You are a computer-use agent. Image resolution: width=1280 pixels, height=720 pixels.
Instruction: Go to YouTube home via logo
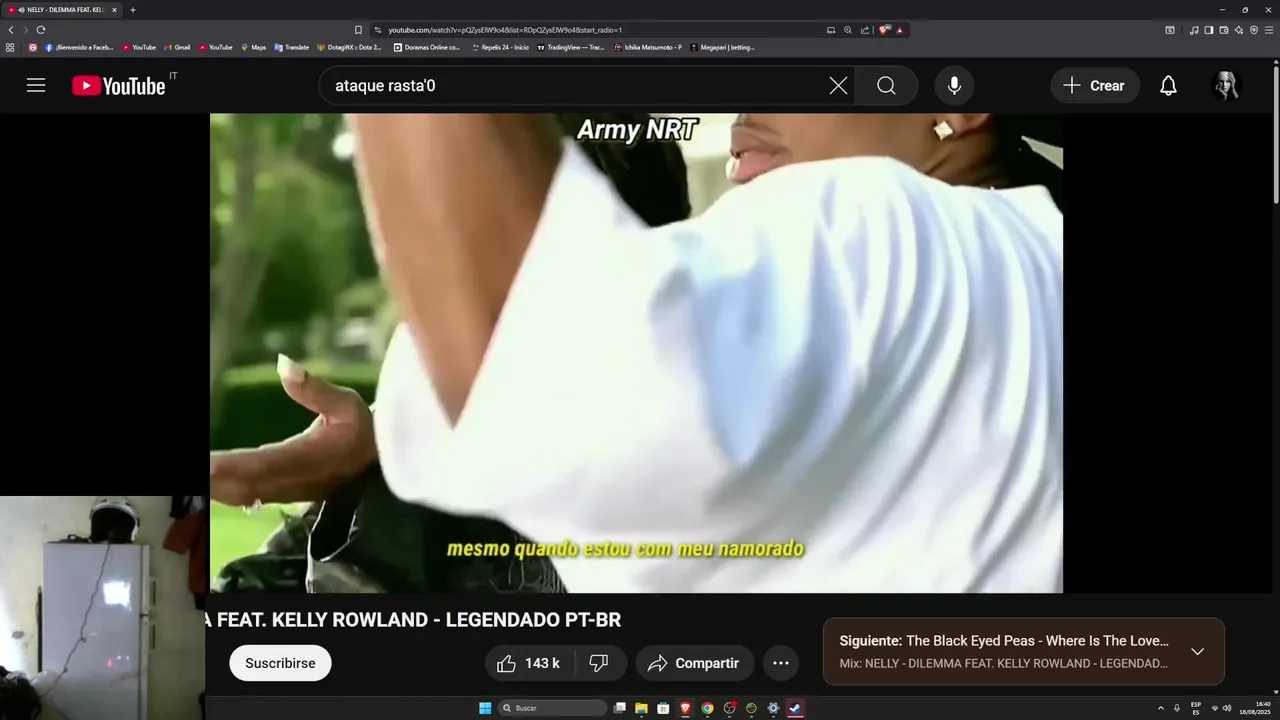[118, 86]
